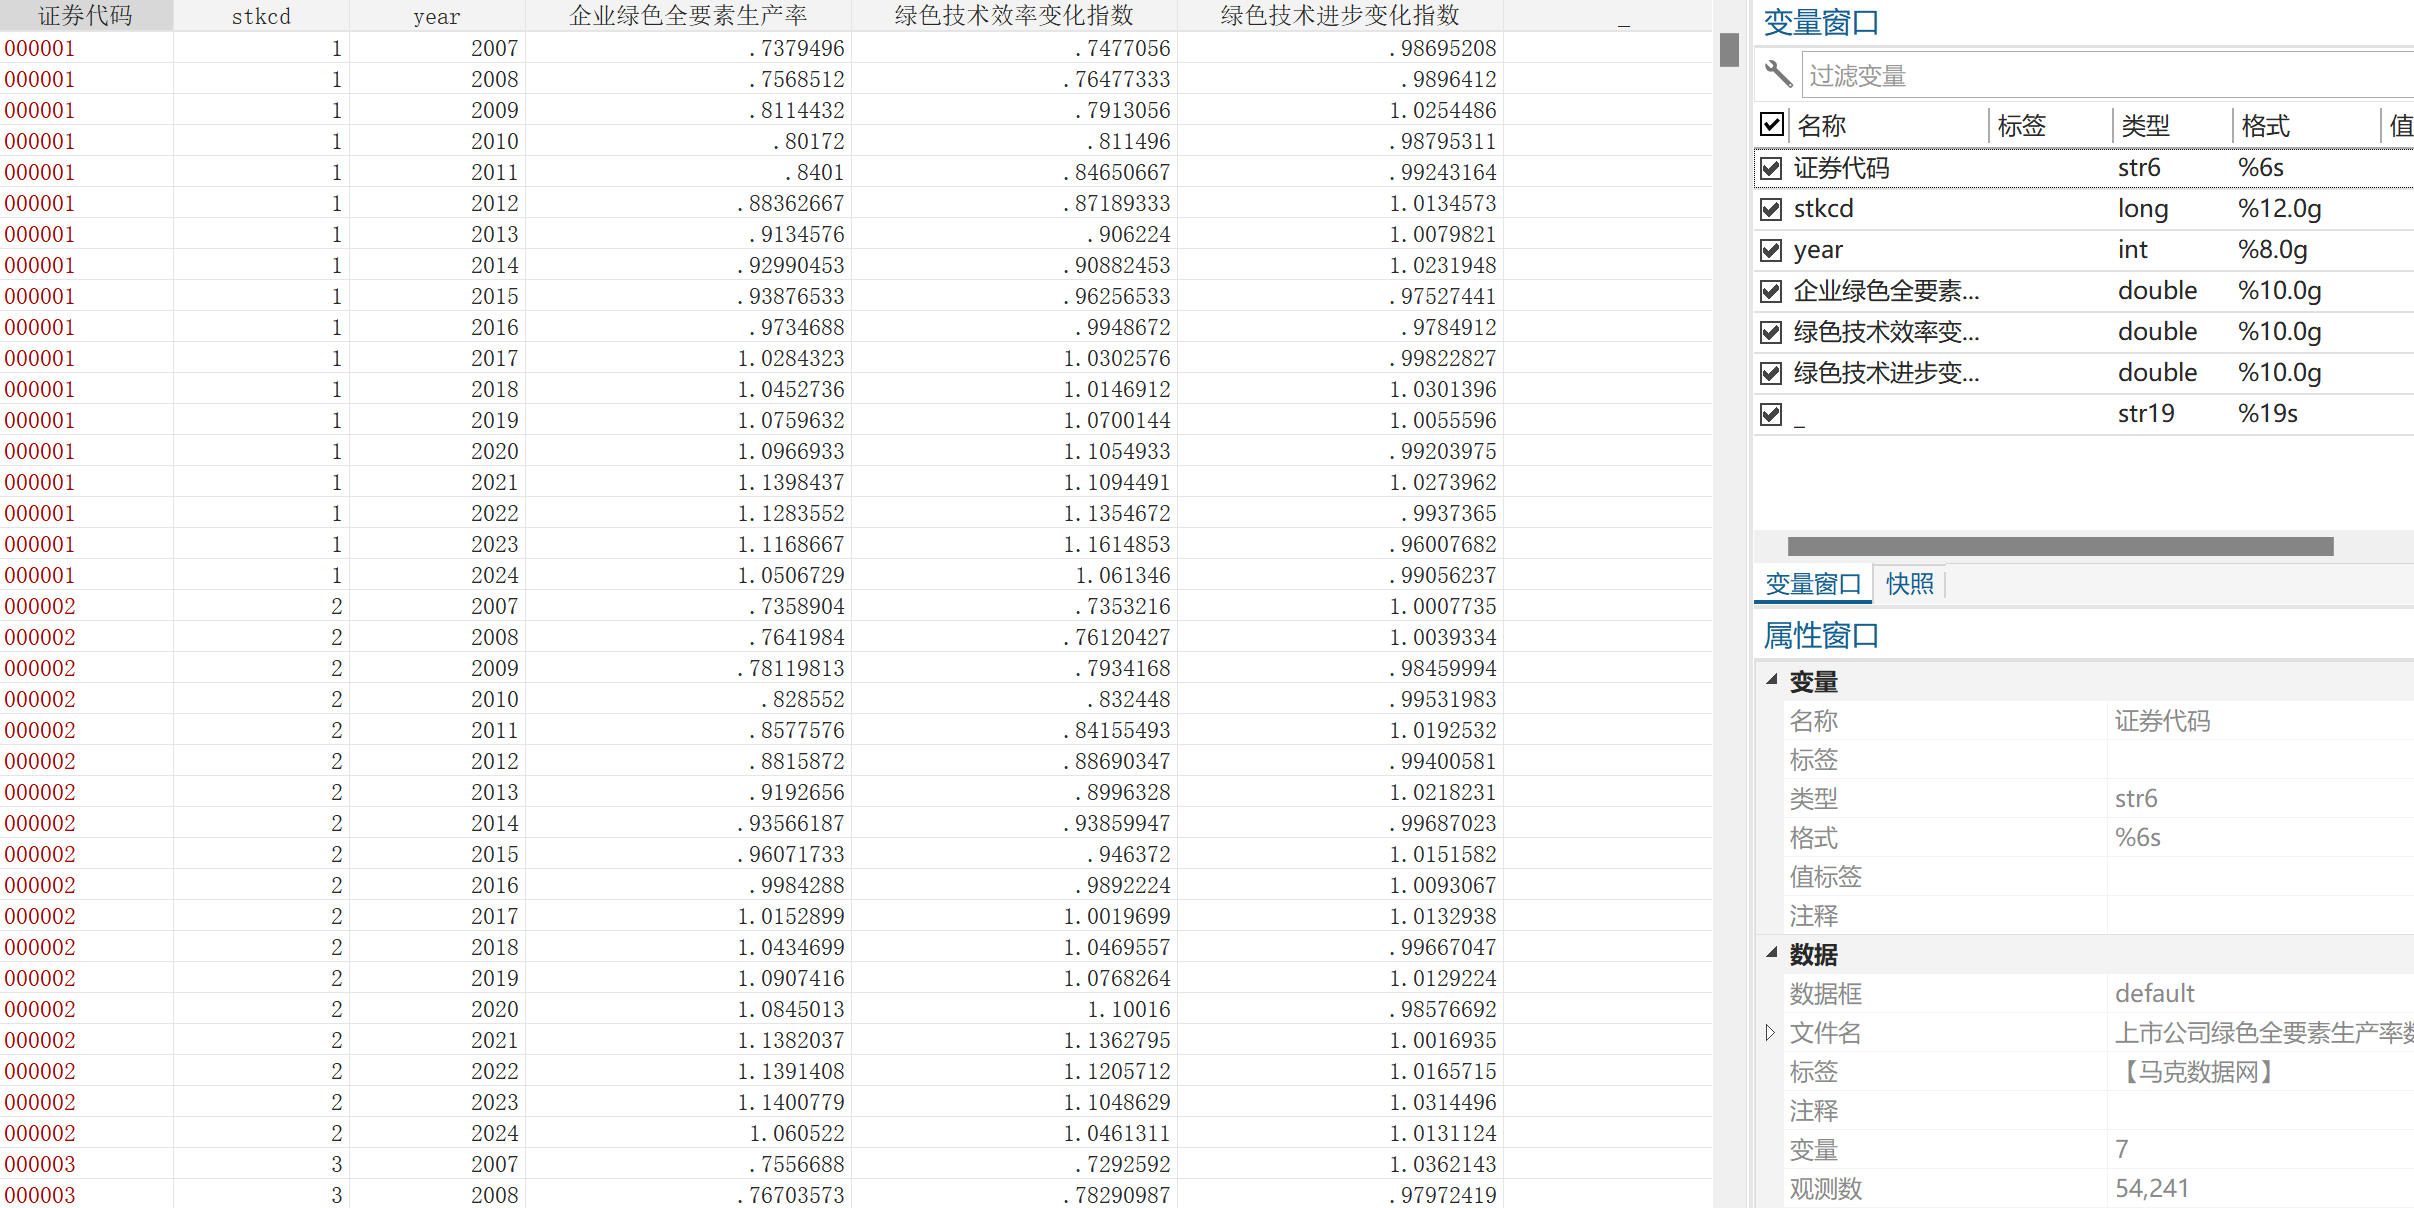Uncheck the stkcd variable checkbox
This screenshot has width=2414, height=1208.
(1771, 209)
